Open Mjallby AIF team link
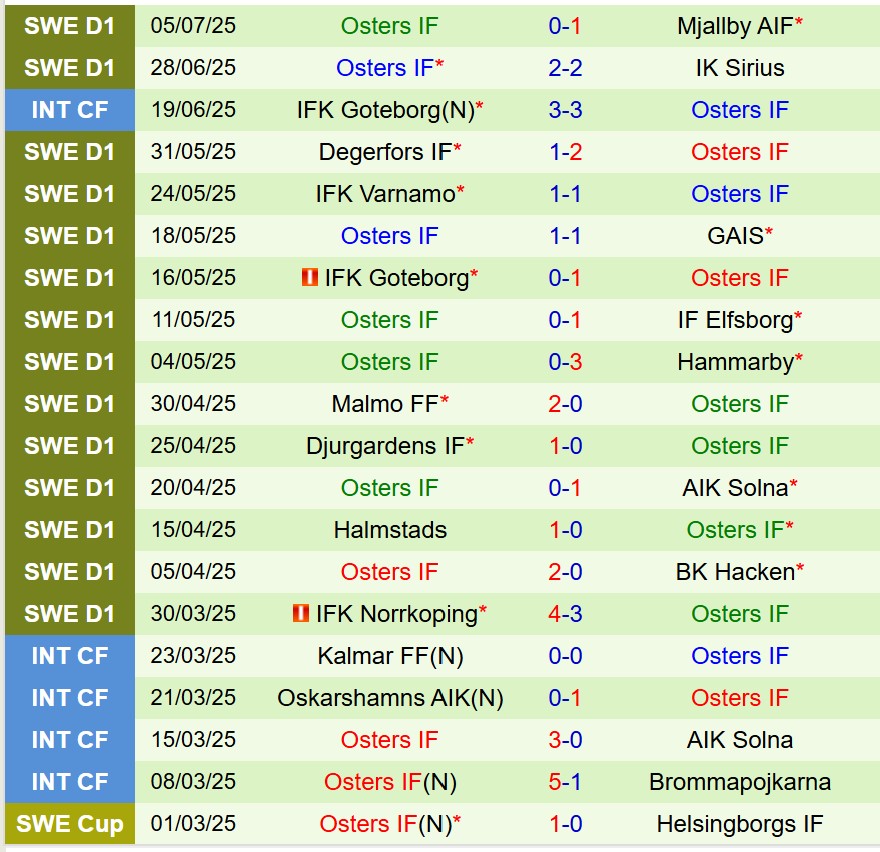880x852 pixels. click(x=736, y=26)
